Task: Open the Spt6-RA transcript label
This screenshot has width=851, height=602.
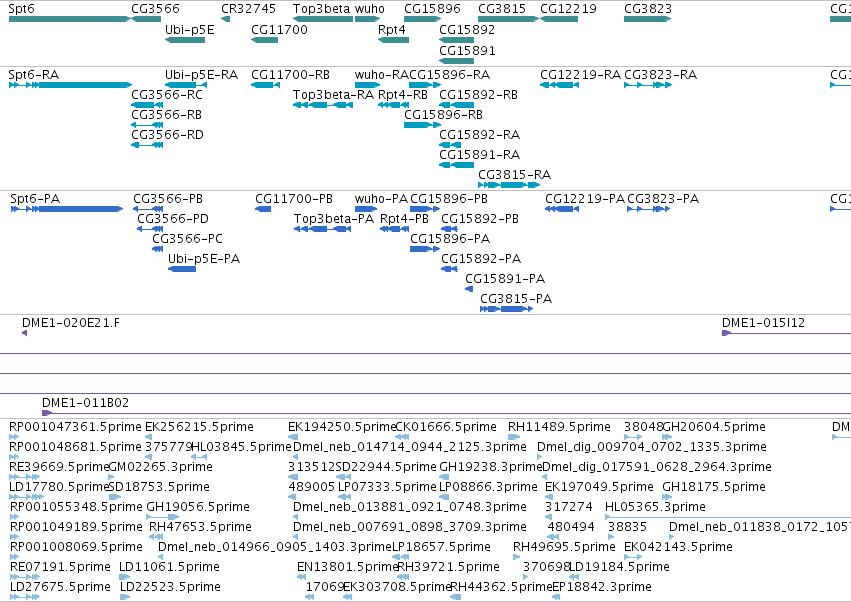Action: pyautogui.click(x=34, y=75)
